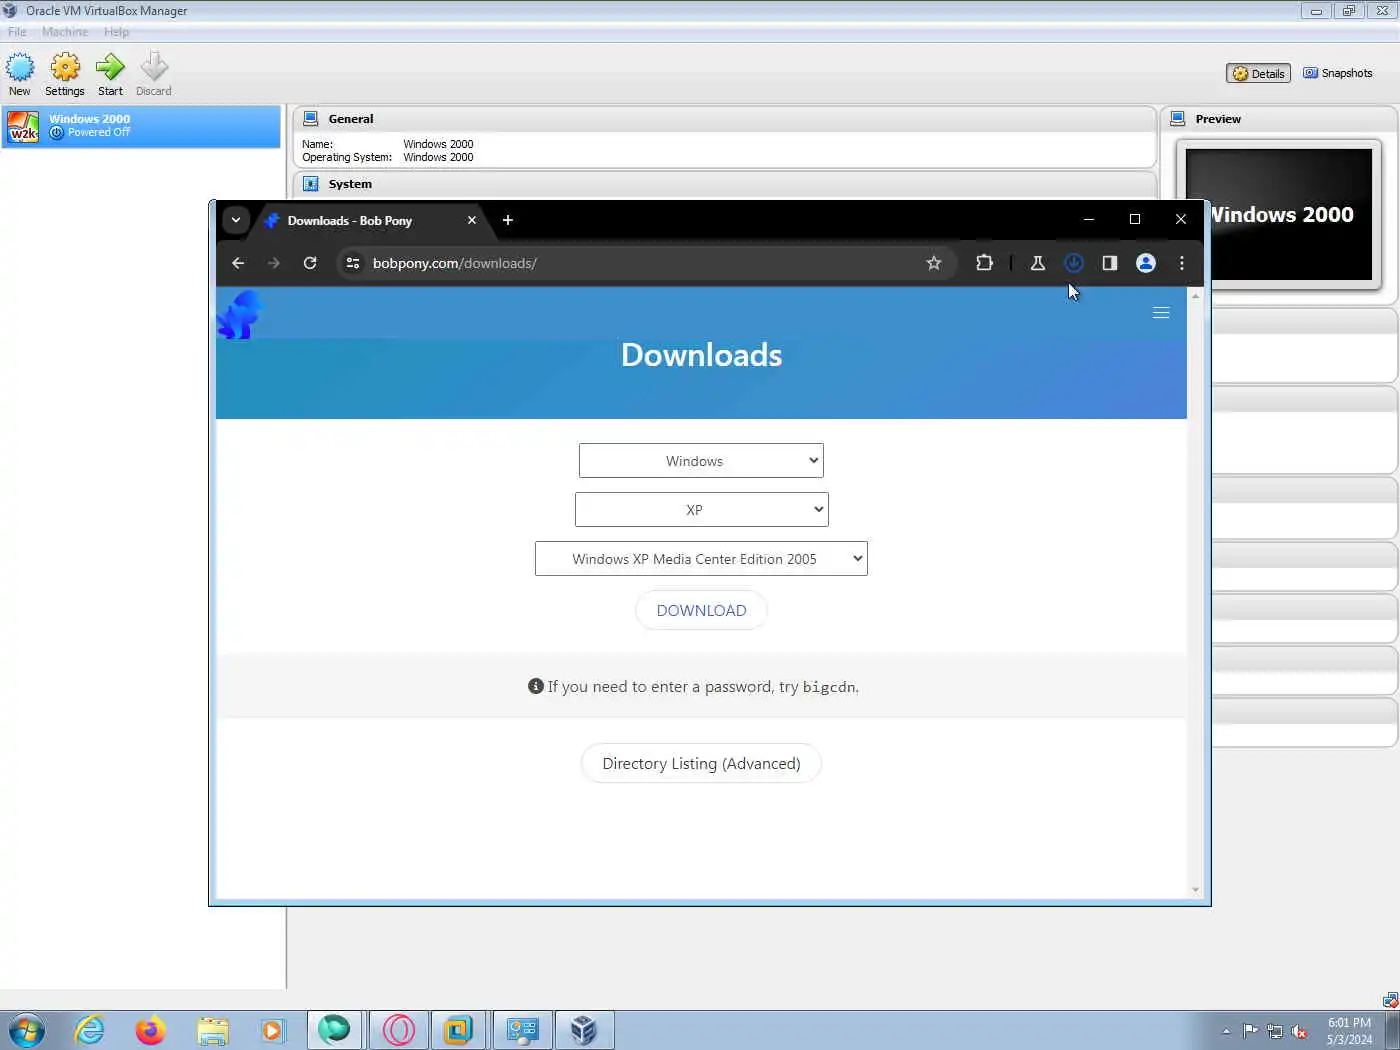Screen dimensions: 1400x1050
Task: Click the Discard icon in VirtualBox
Action: tap(154, 74)
